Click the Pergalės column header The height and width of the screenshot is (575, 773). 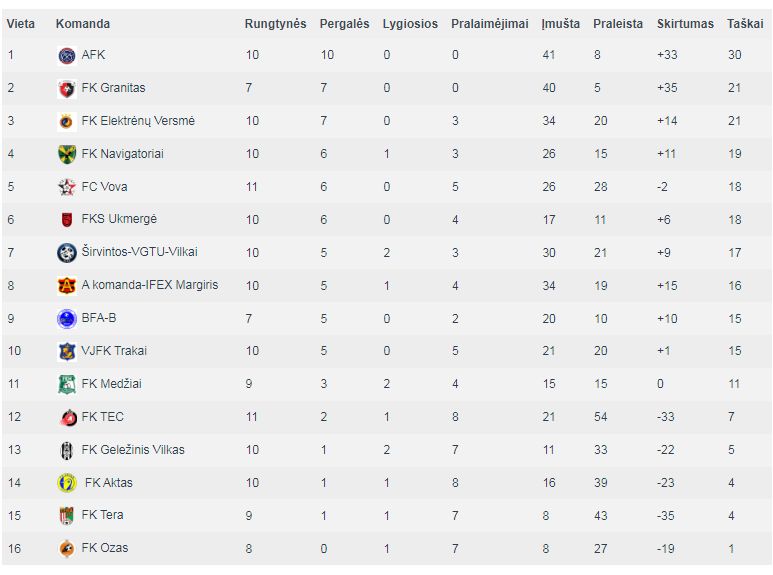344,24
